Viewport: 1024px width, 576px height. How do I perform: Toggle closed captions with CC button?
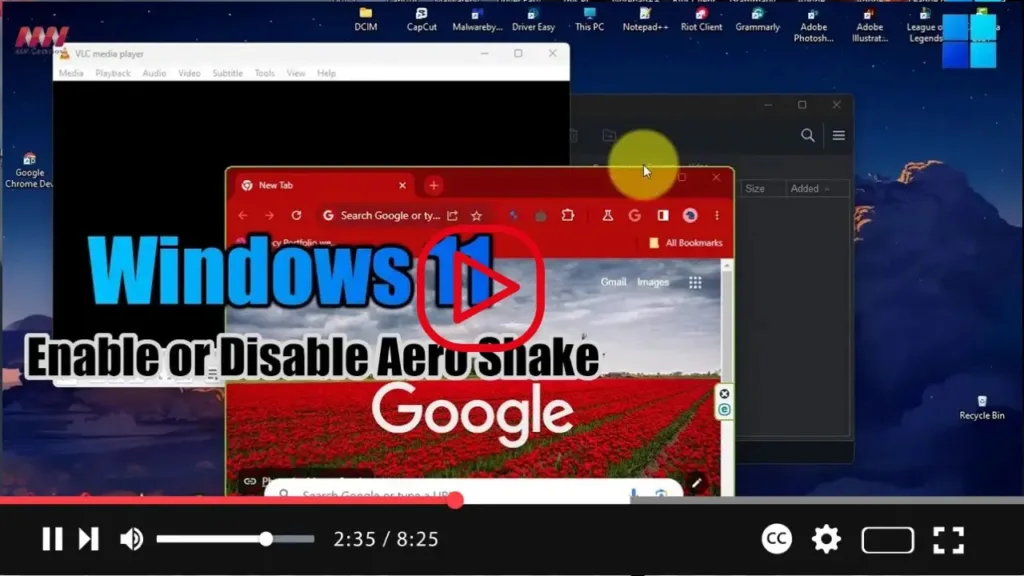[777, 539]
